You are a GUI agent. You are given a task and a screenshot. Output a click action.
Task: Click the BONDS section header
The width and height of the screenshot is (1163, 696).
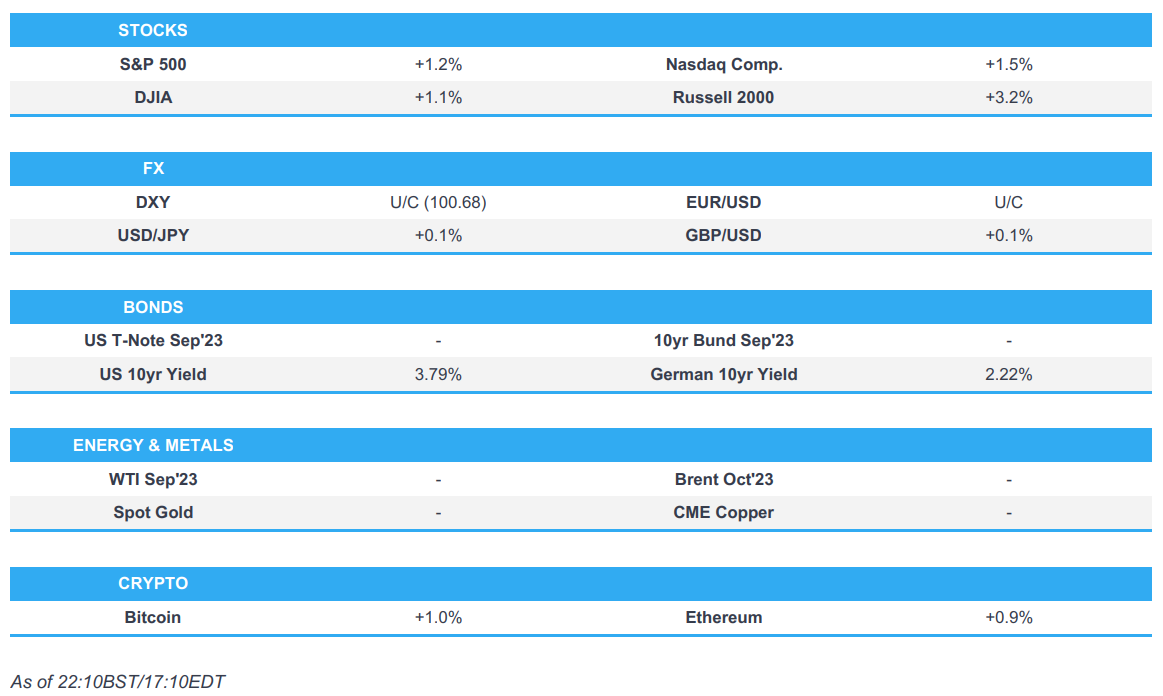(x=153, y=307)
